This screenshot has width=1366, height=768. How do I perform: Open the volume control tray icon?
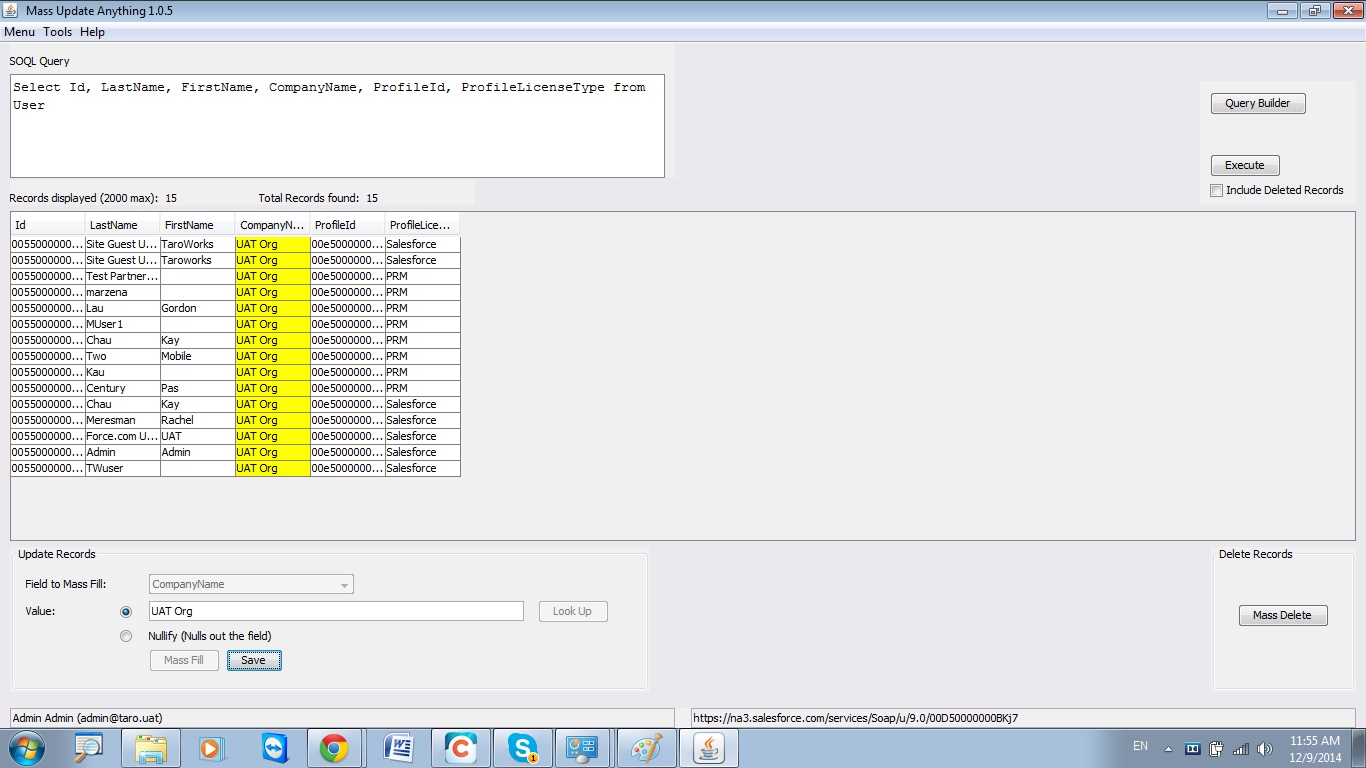[1264, 748]
